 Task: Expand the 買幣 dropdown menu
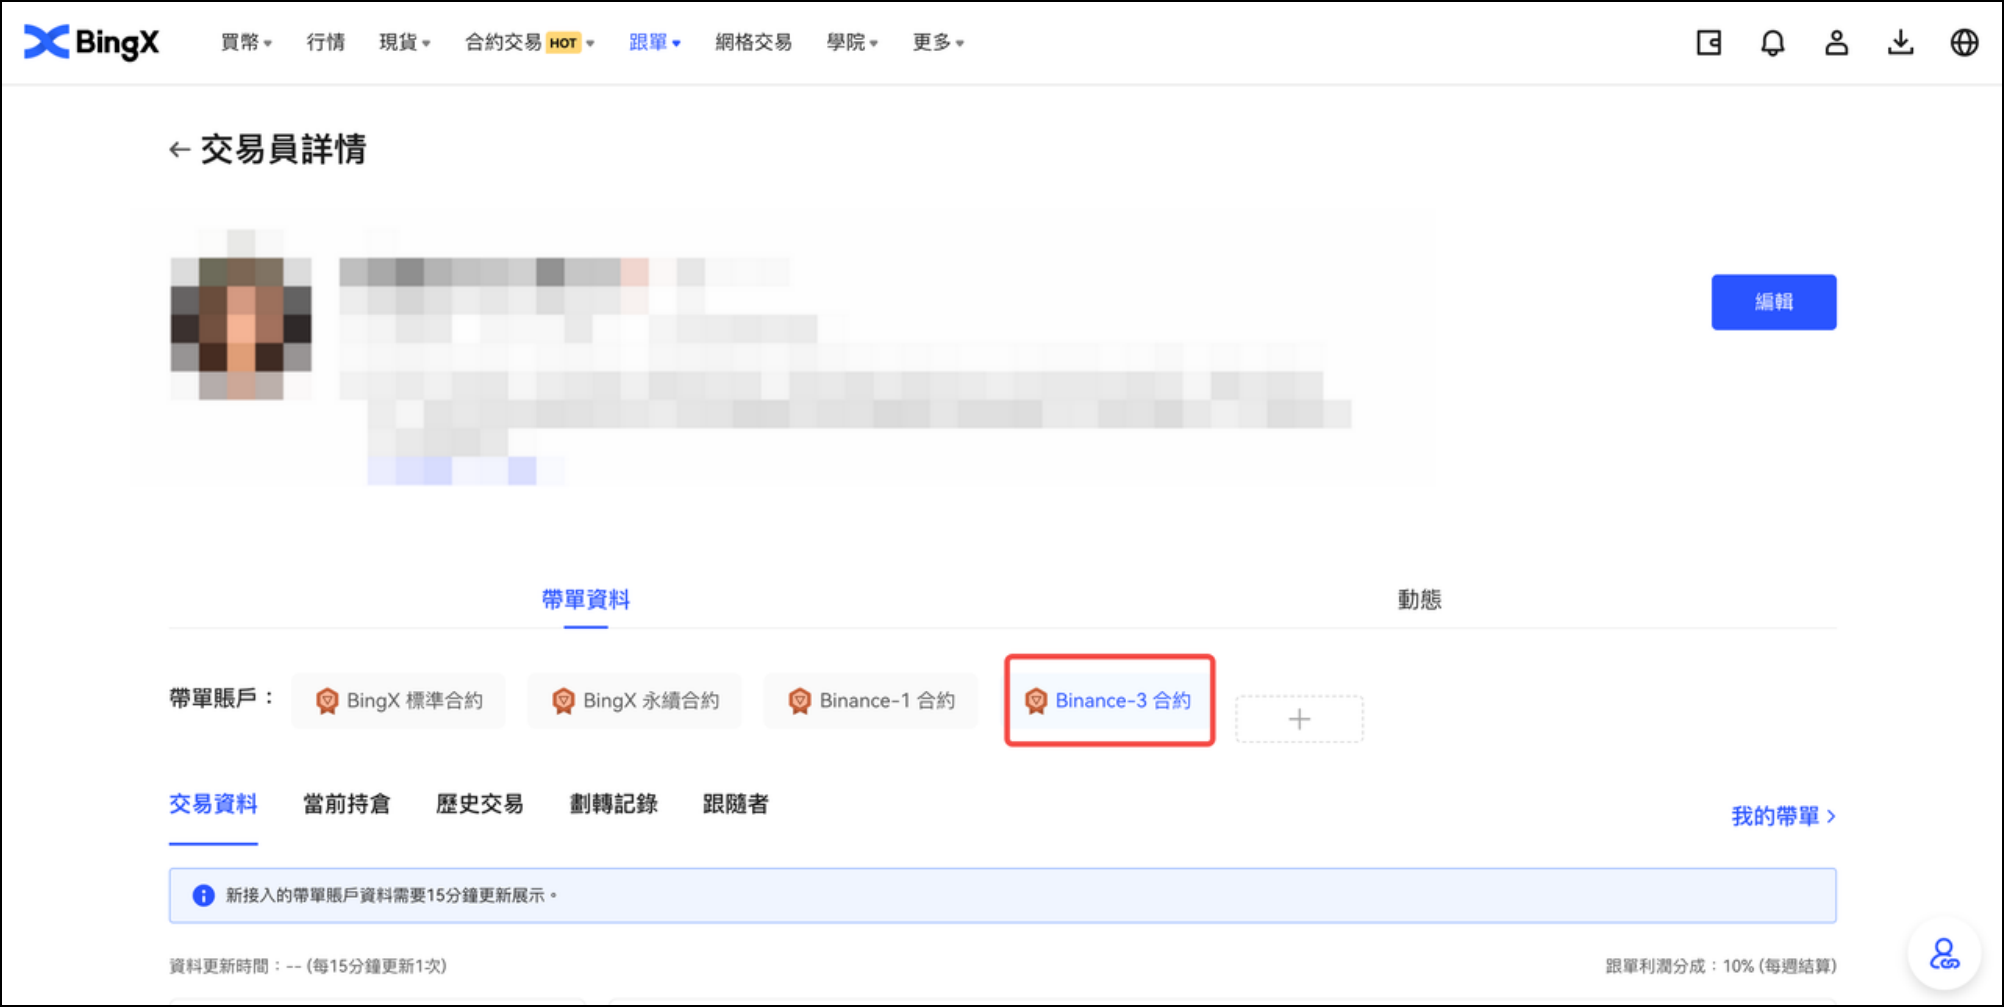[x=246, y=42]
